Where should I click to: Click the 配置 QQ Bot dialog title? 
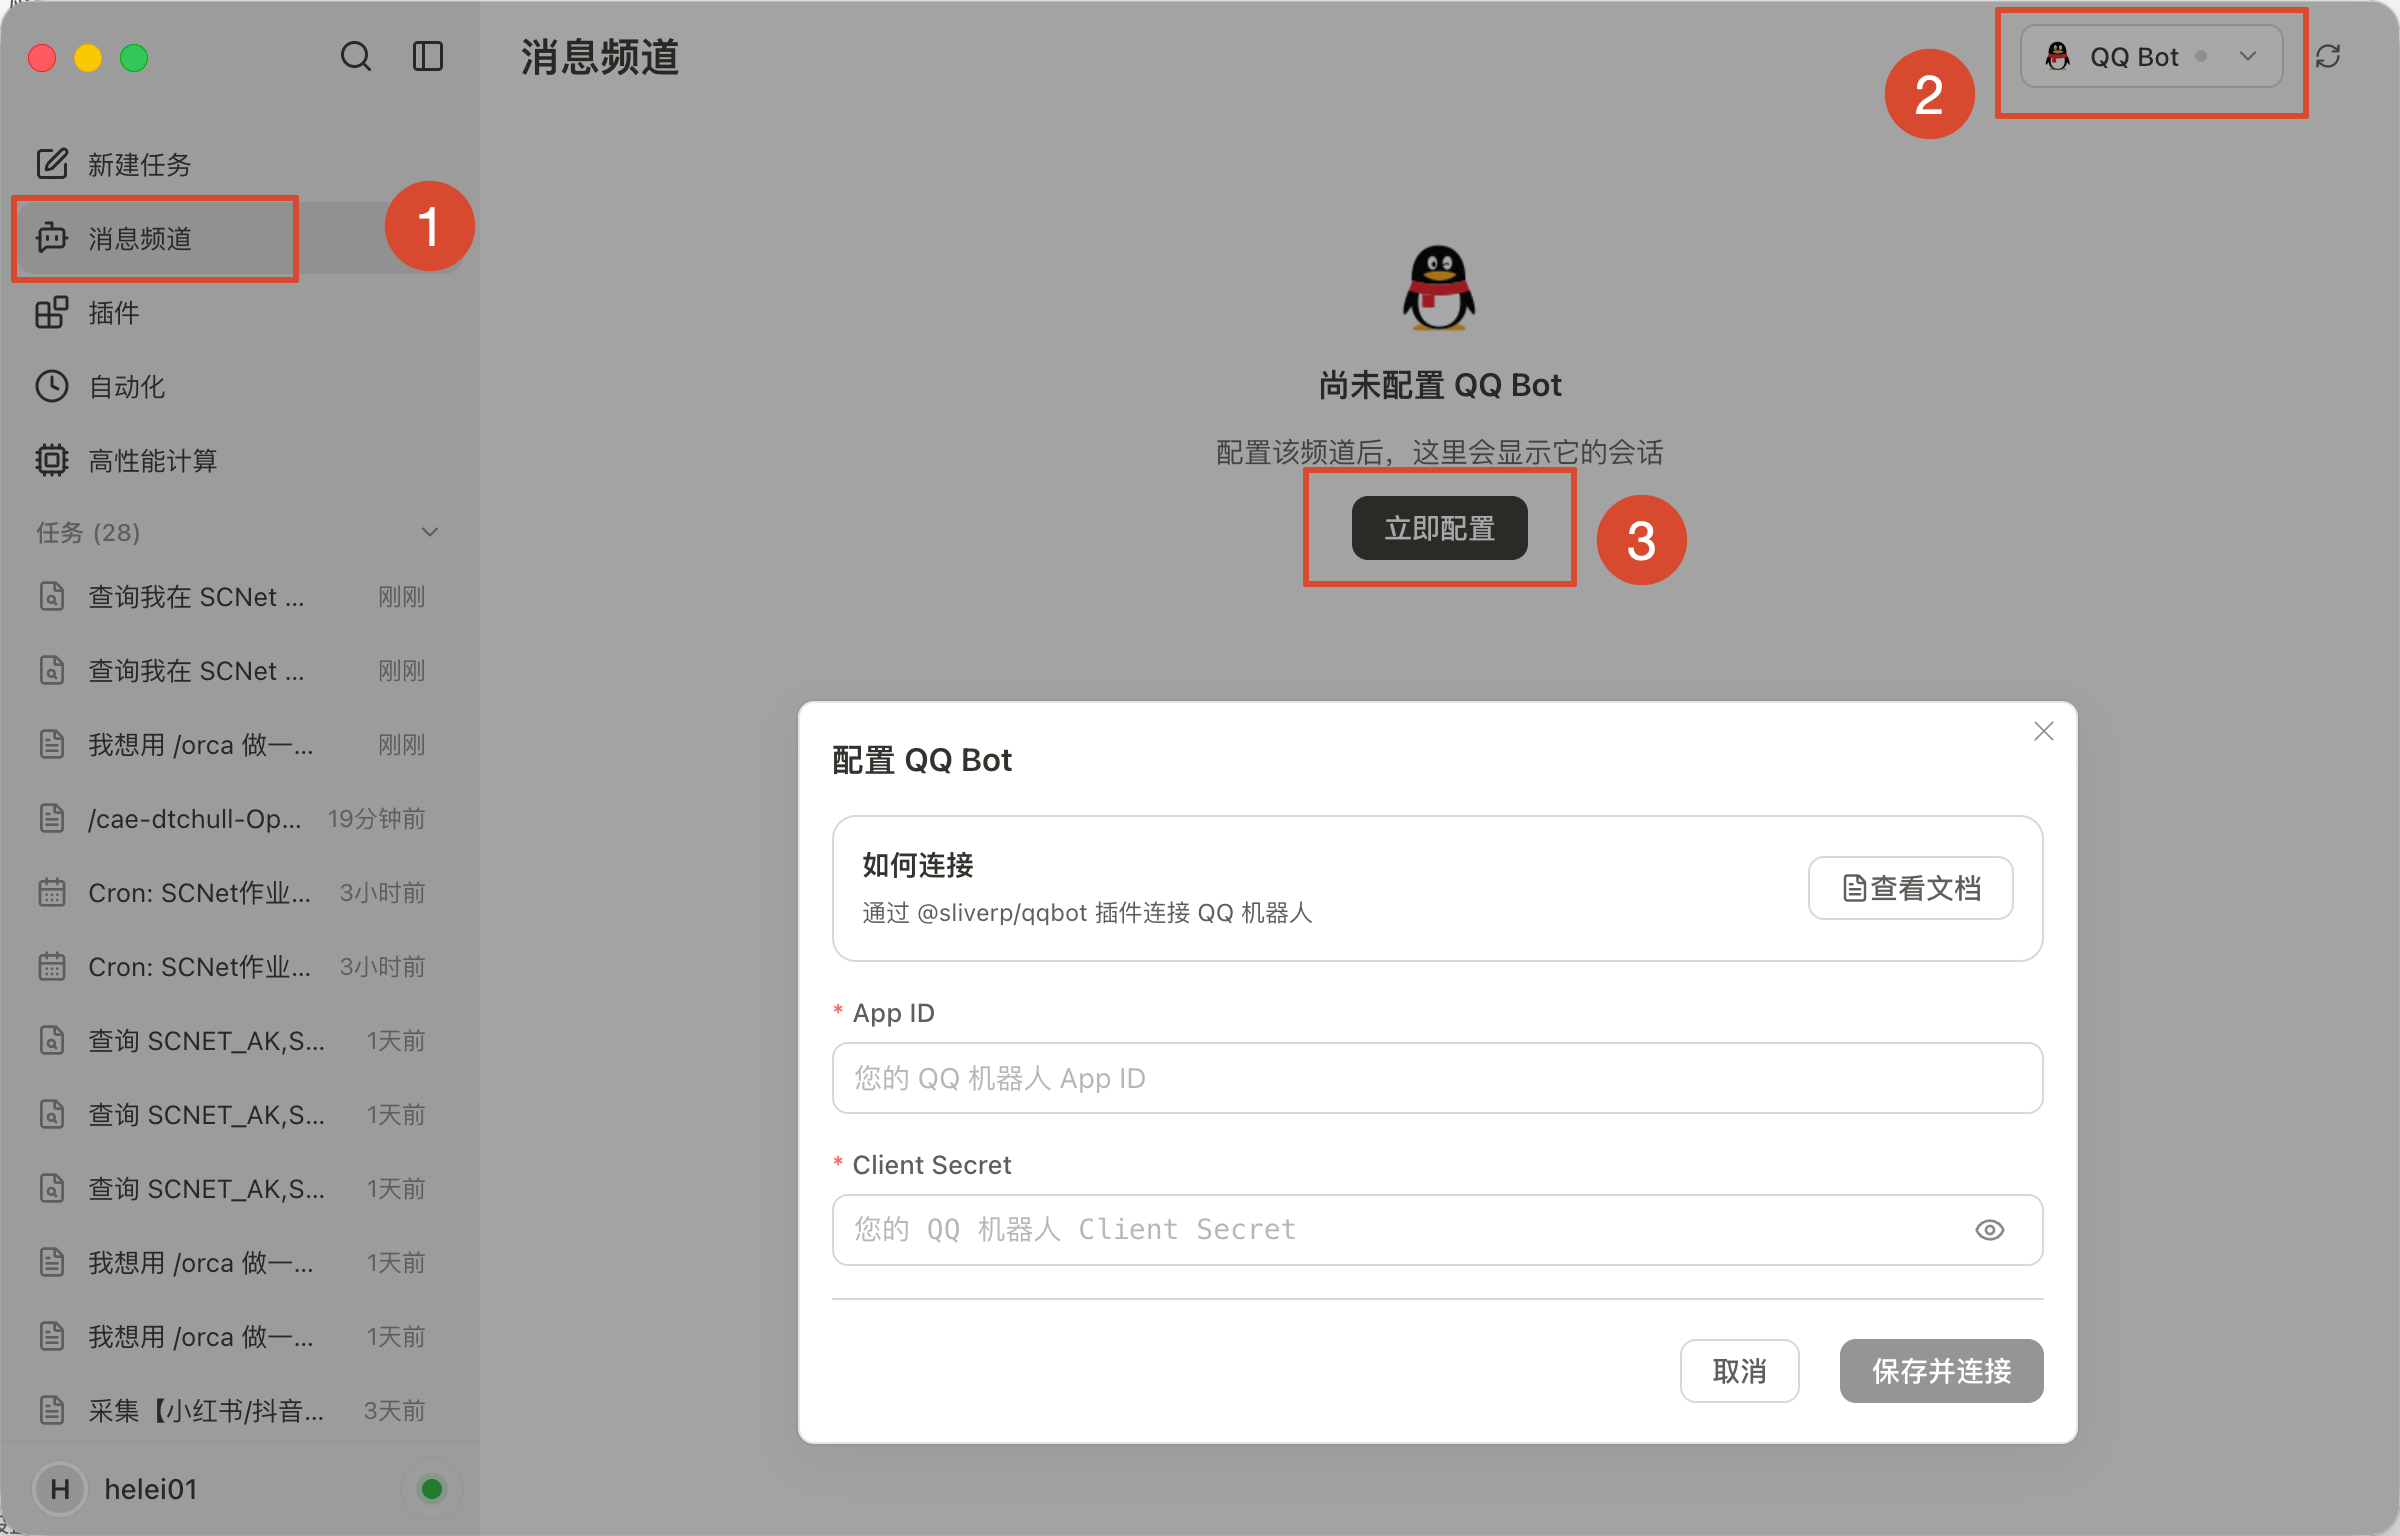pyautogui.click(x=922, y=760)
